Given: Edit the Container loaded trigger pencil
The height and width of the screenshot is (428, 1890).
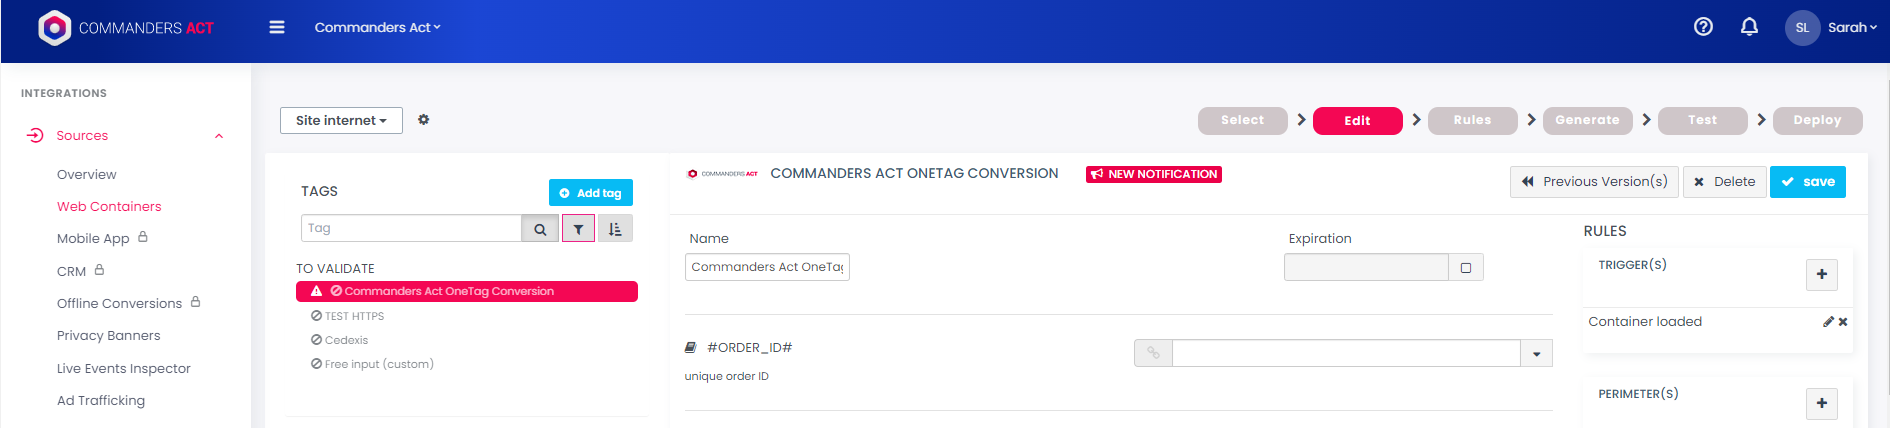Looking at the screenshot, I should tap(1828, 322).
